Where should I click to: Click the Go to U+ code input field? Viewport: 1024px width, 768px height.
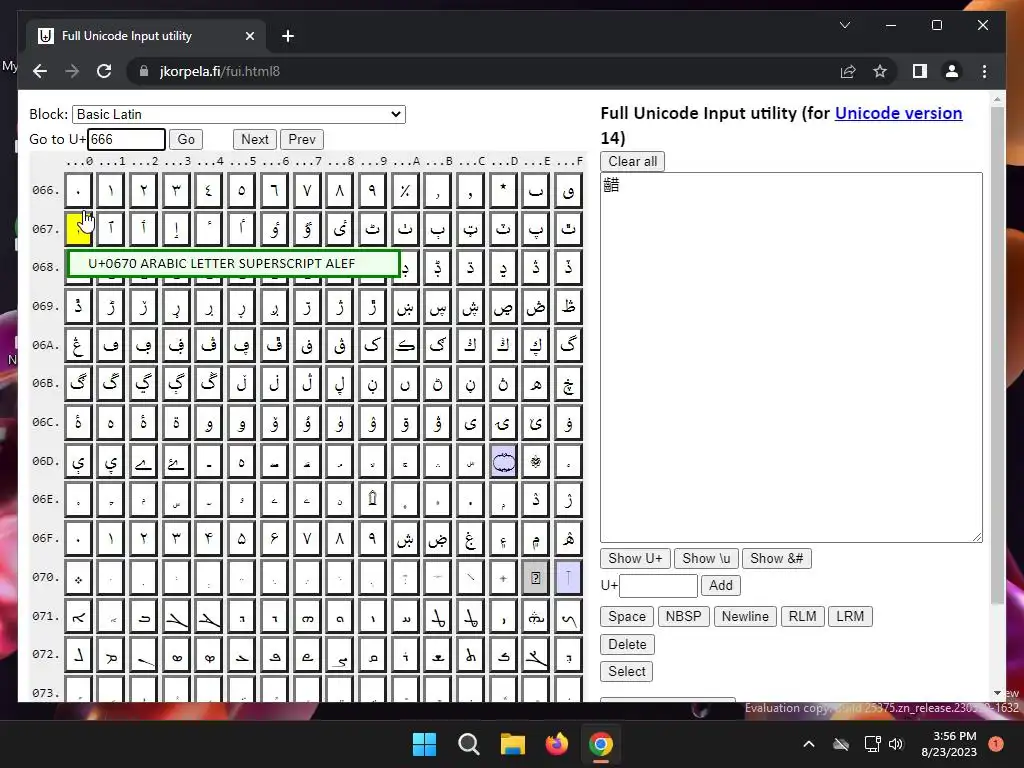(126, 139)
